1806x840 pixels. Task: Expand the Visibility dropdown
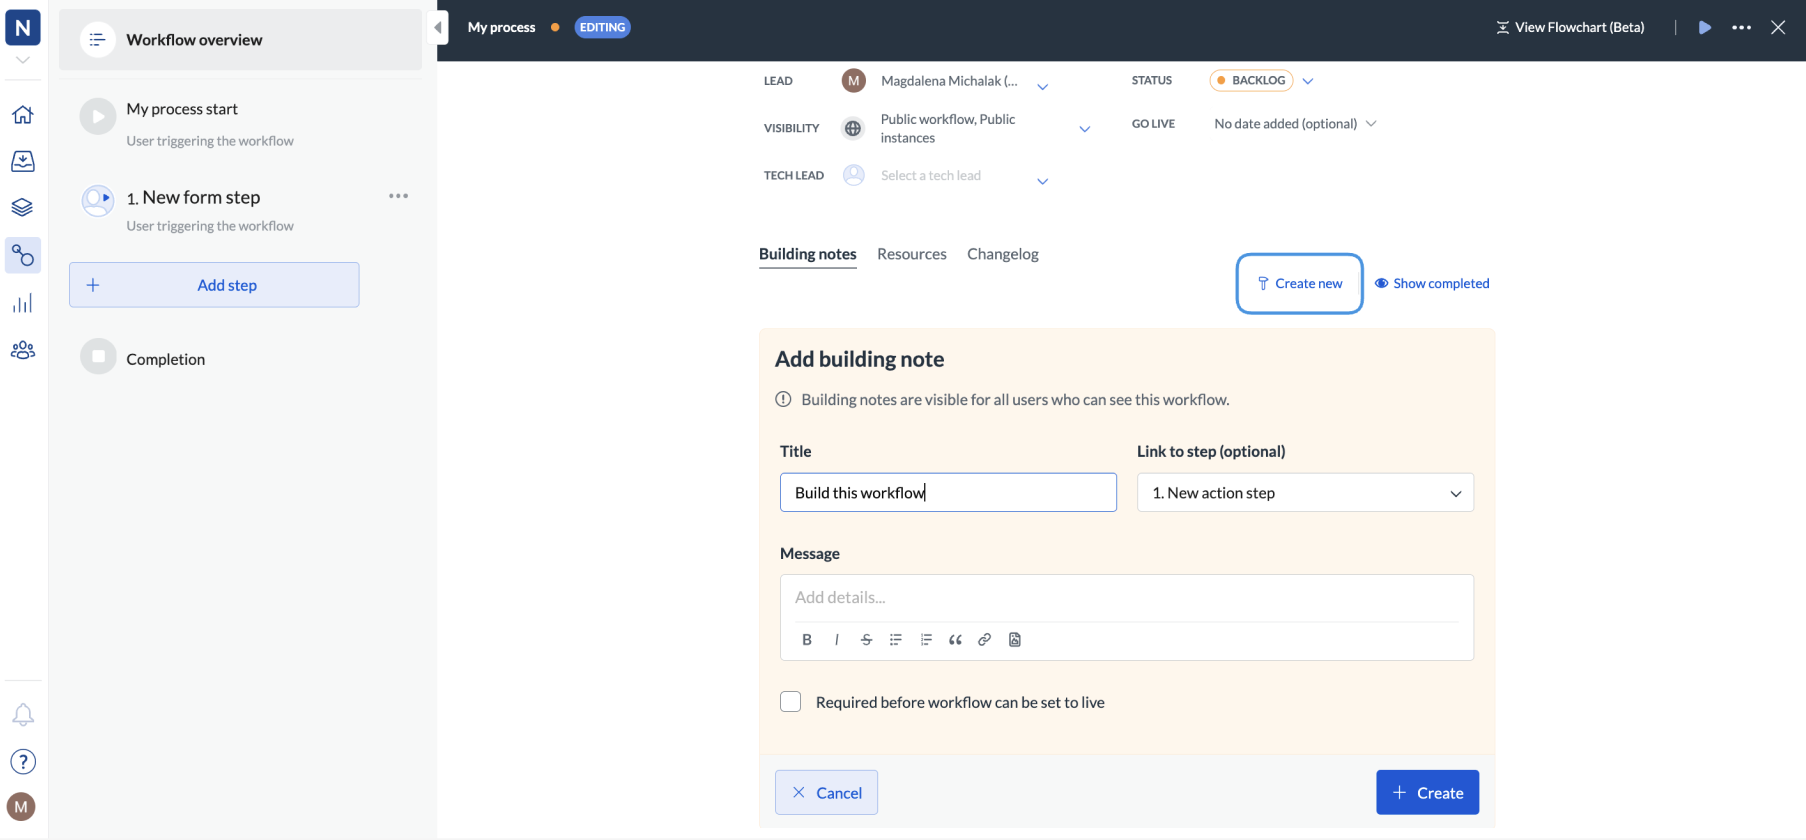click(x=1085, y=129)
